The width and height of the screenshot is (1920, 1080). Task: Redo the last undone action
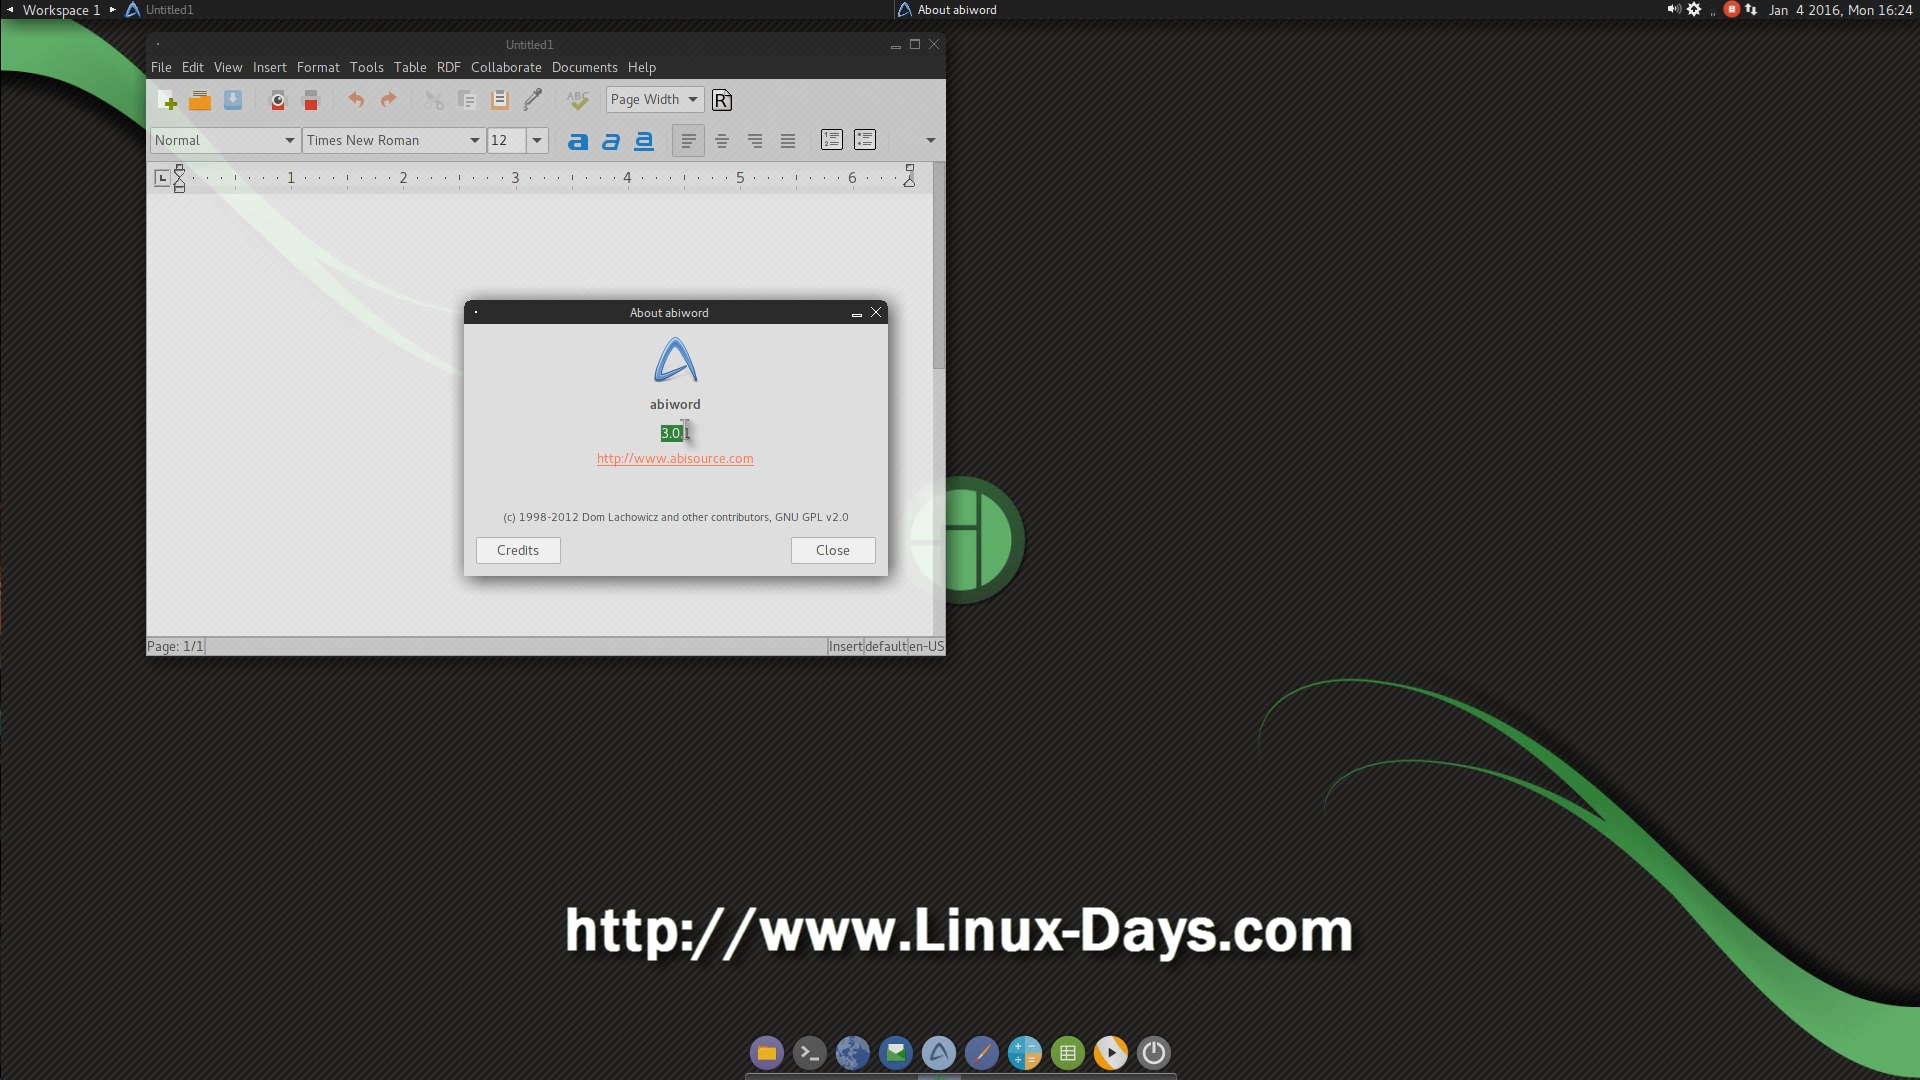(x=389, y=100)
